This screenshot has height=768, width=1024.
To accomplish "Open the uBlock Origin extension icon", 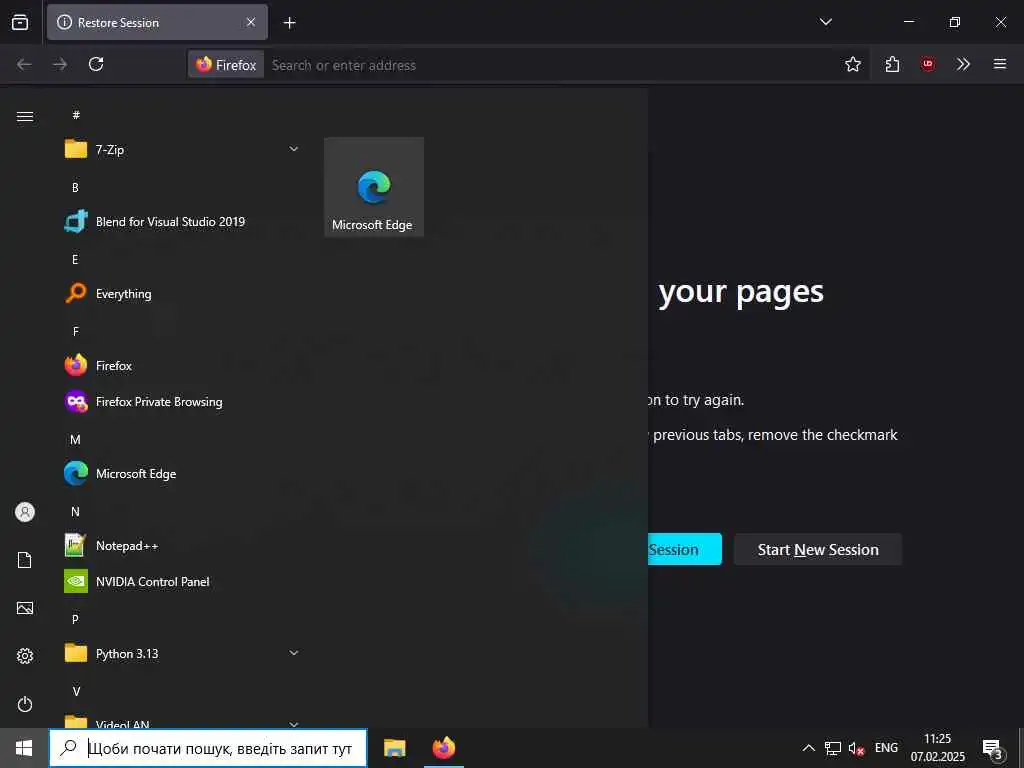I will tap(927, 64).
